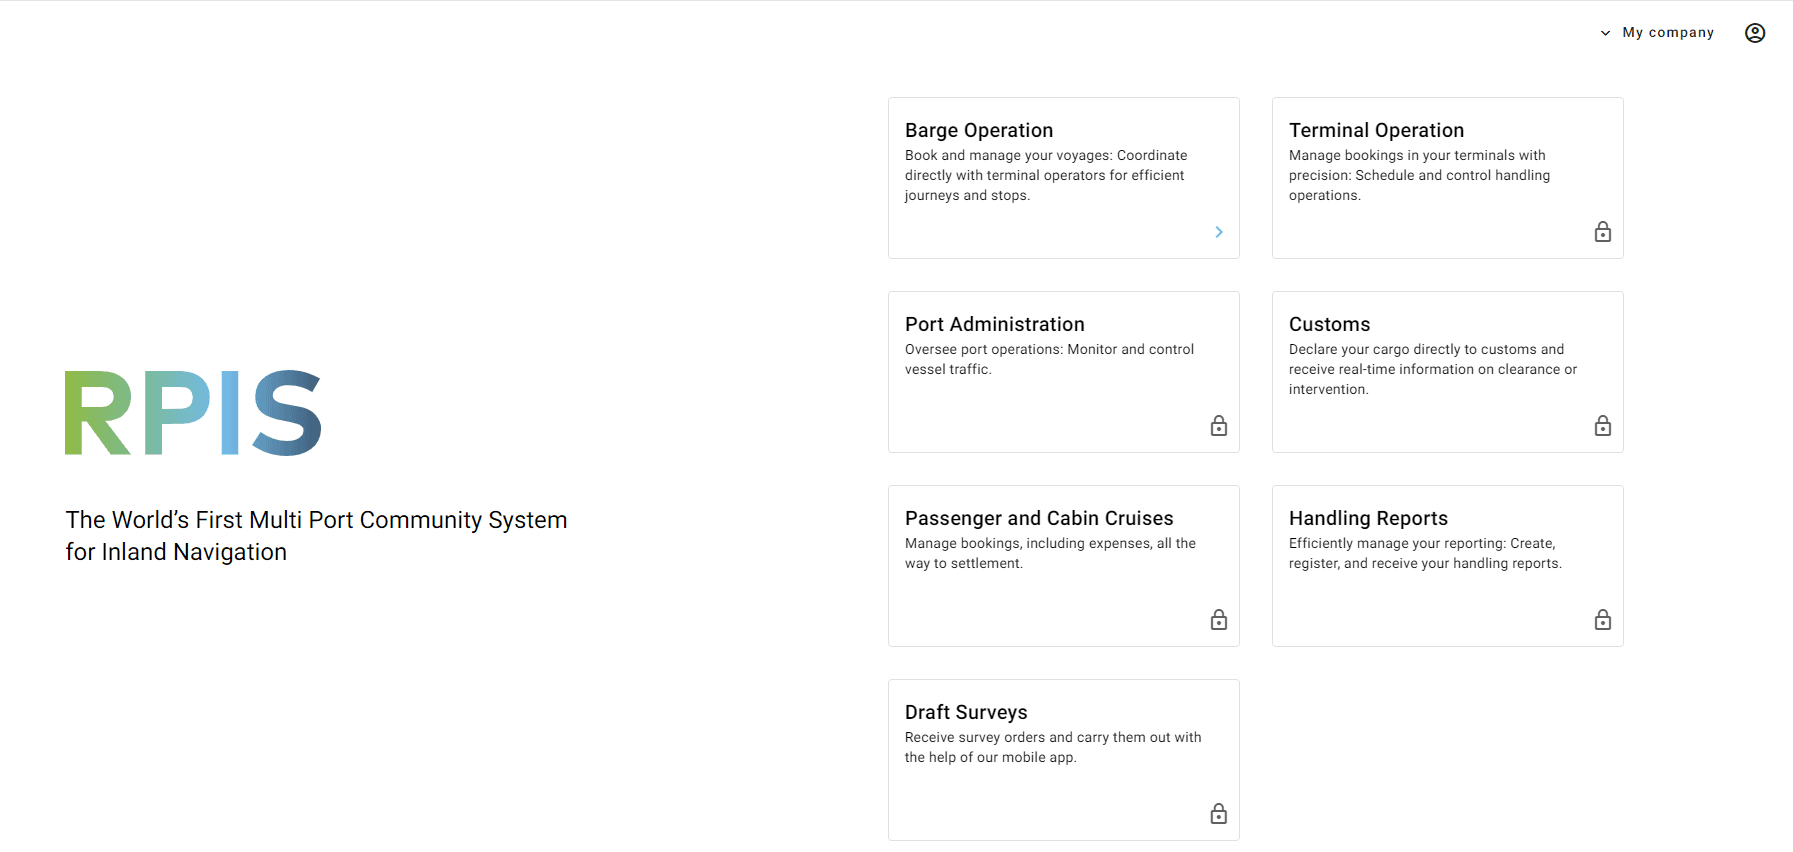Click the lock icon on Draft Surveys card

point(1219,814)
